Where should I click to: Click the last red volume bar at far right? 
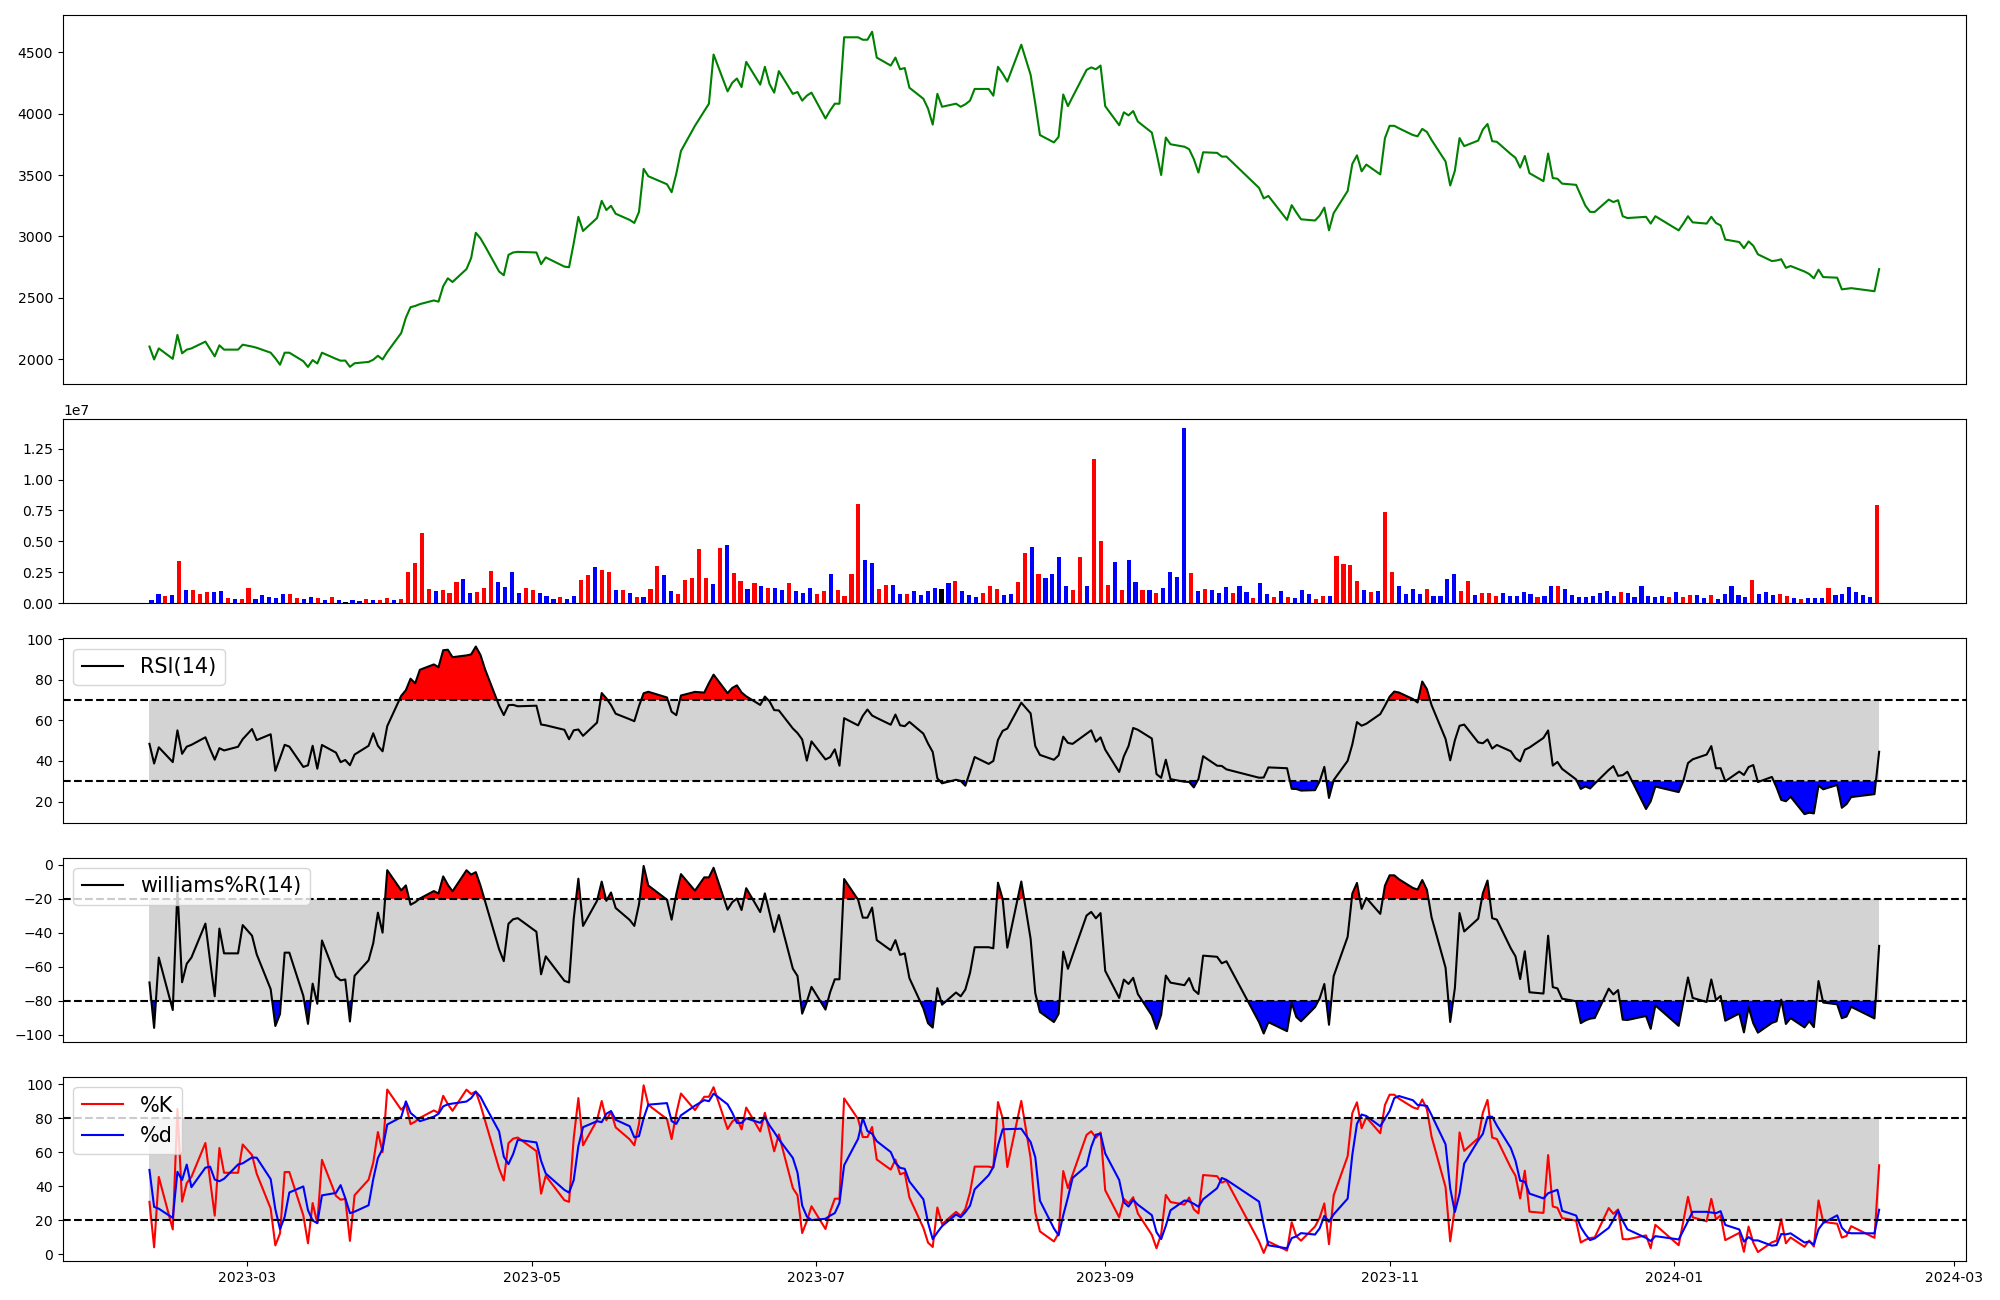[1877, 555]
